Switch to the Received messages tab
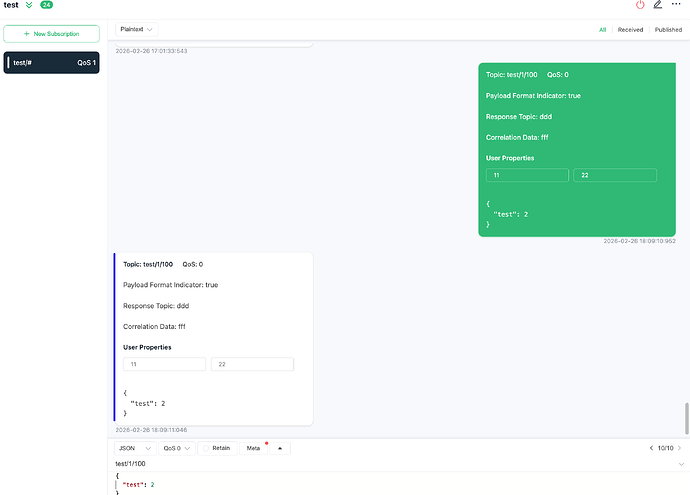This screenshot has width=690, height=495. point(630,30)
